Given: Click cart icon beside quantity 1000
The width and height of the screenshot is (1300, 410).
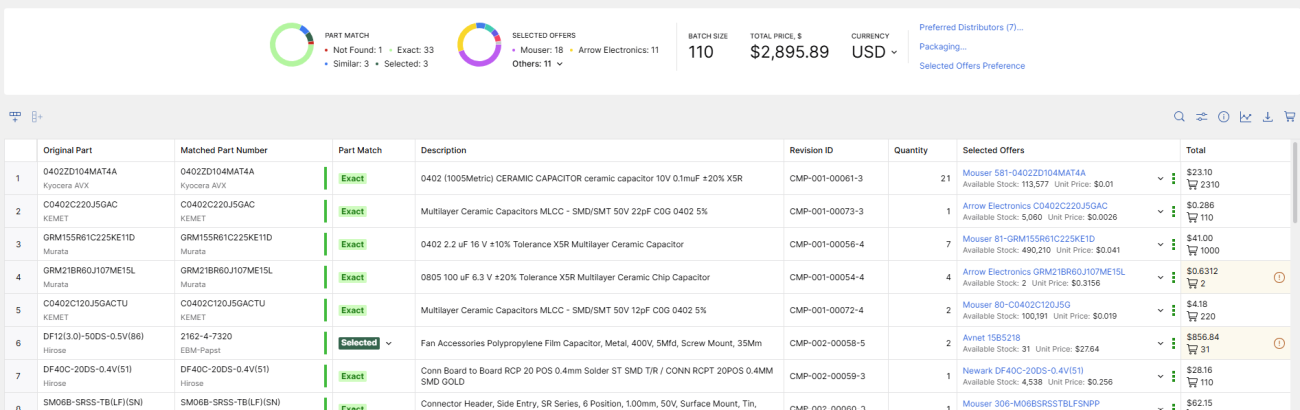Looking at the screenshot, I should coord(1191,251).
